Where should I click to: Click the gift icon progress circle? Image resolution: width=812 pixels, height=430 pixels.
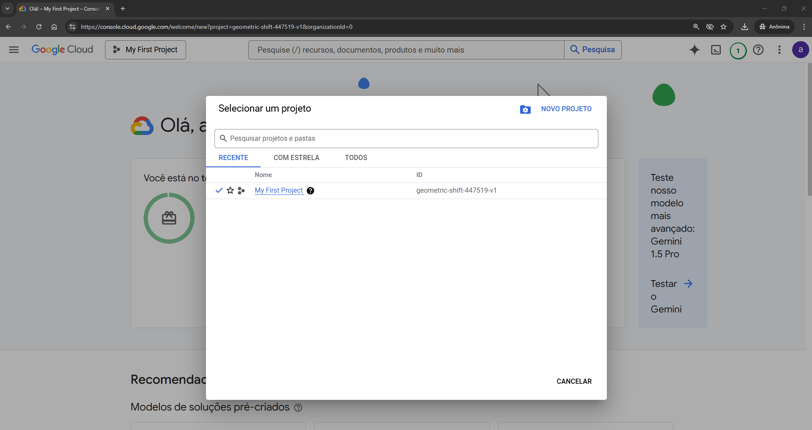click(169, 218)
